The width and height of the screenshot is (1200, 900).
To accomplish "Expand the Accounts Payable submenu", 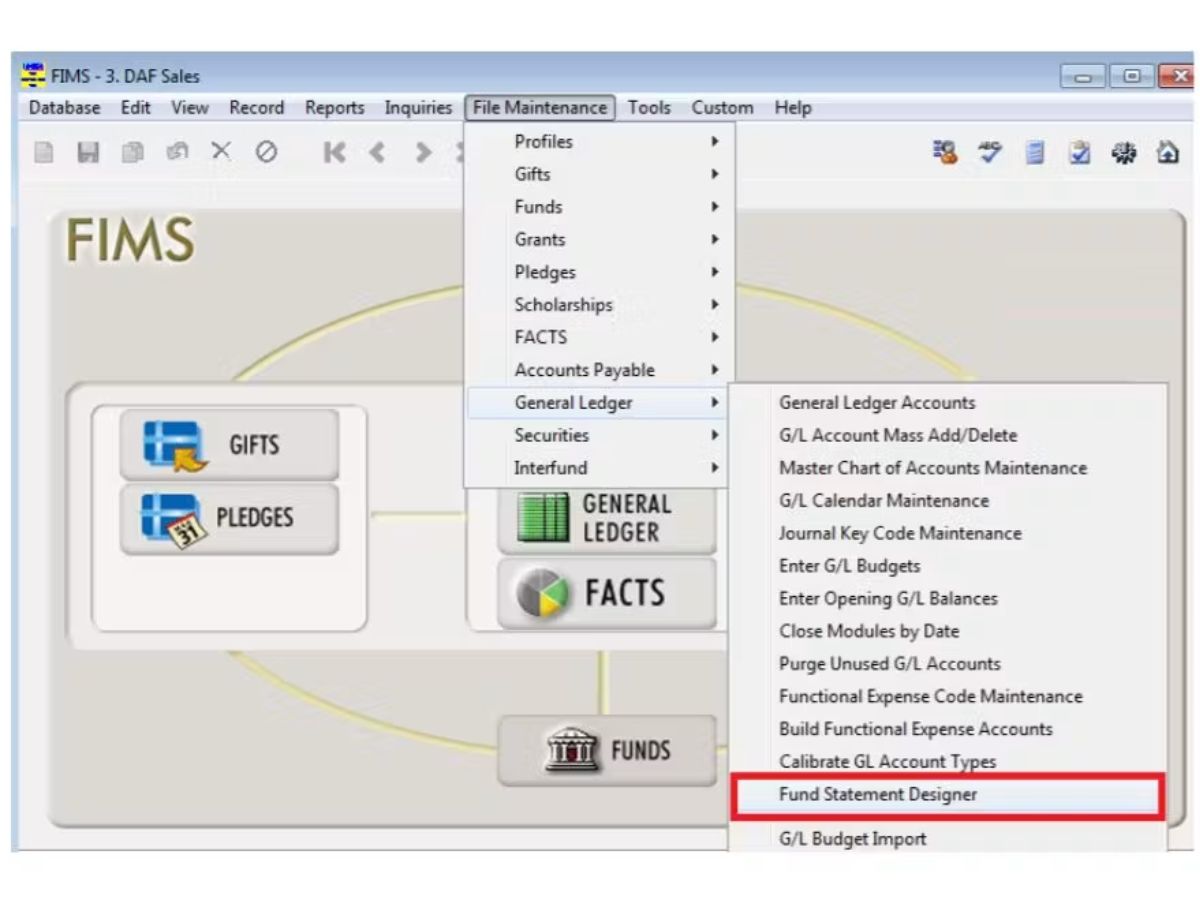I will (599, 370).
